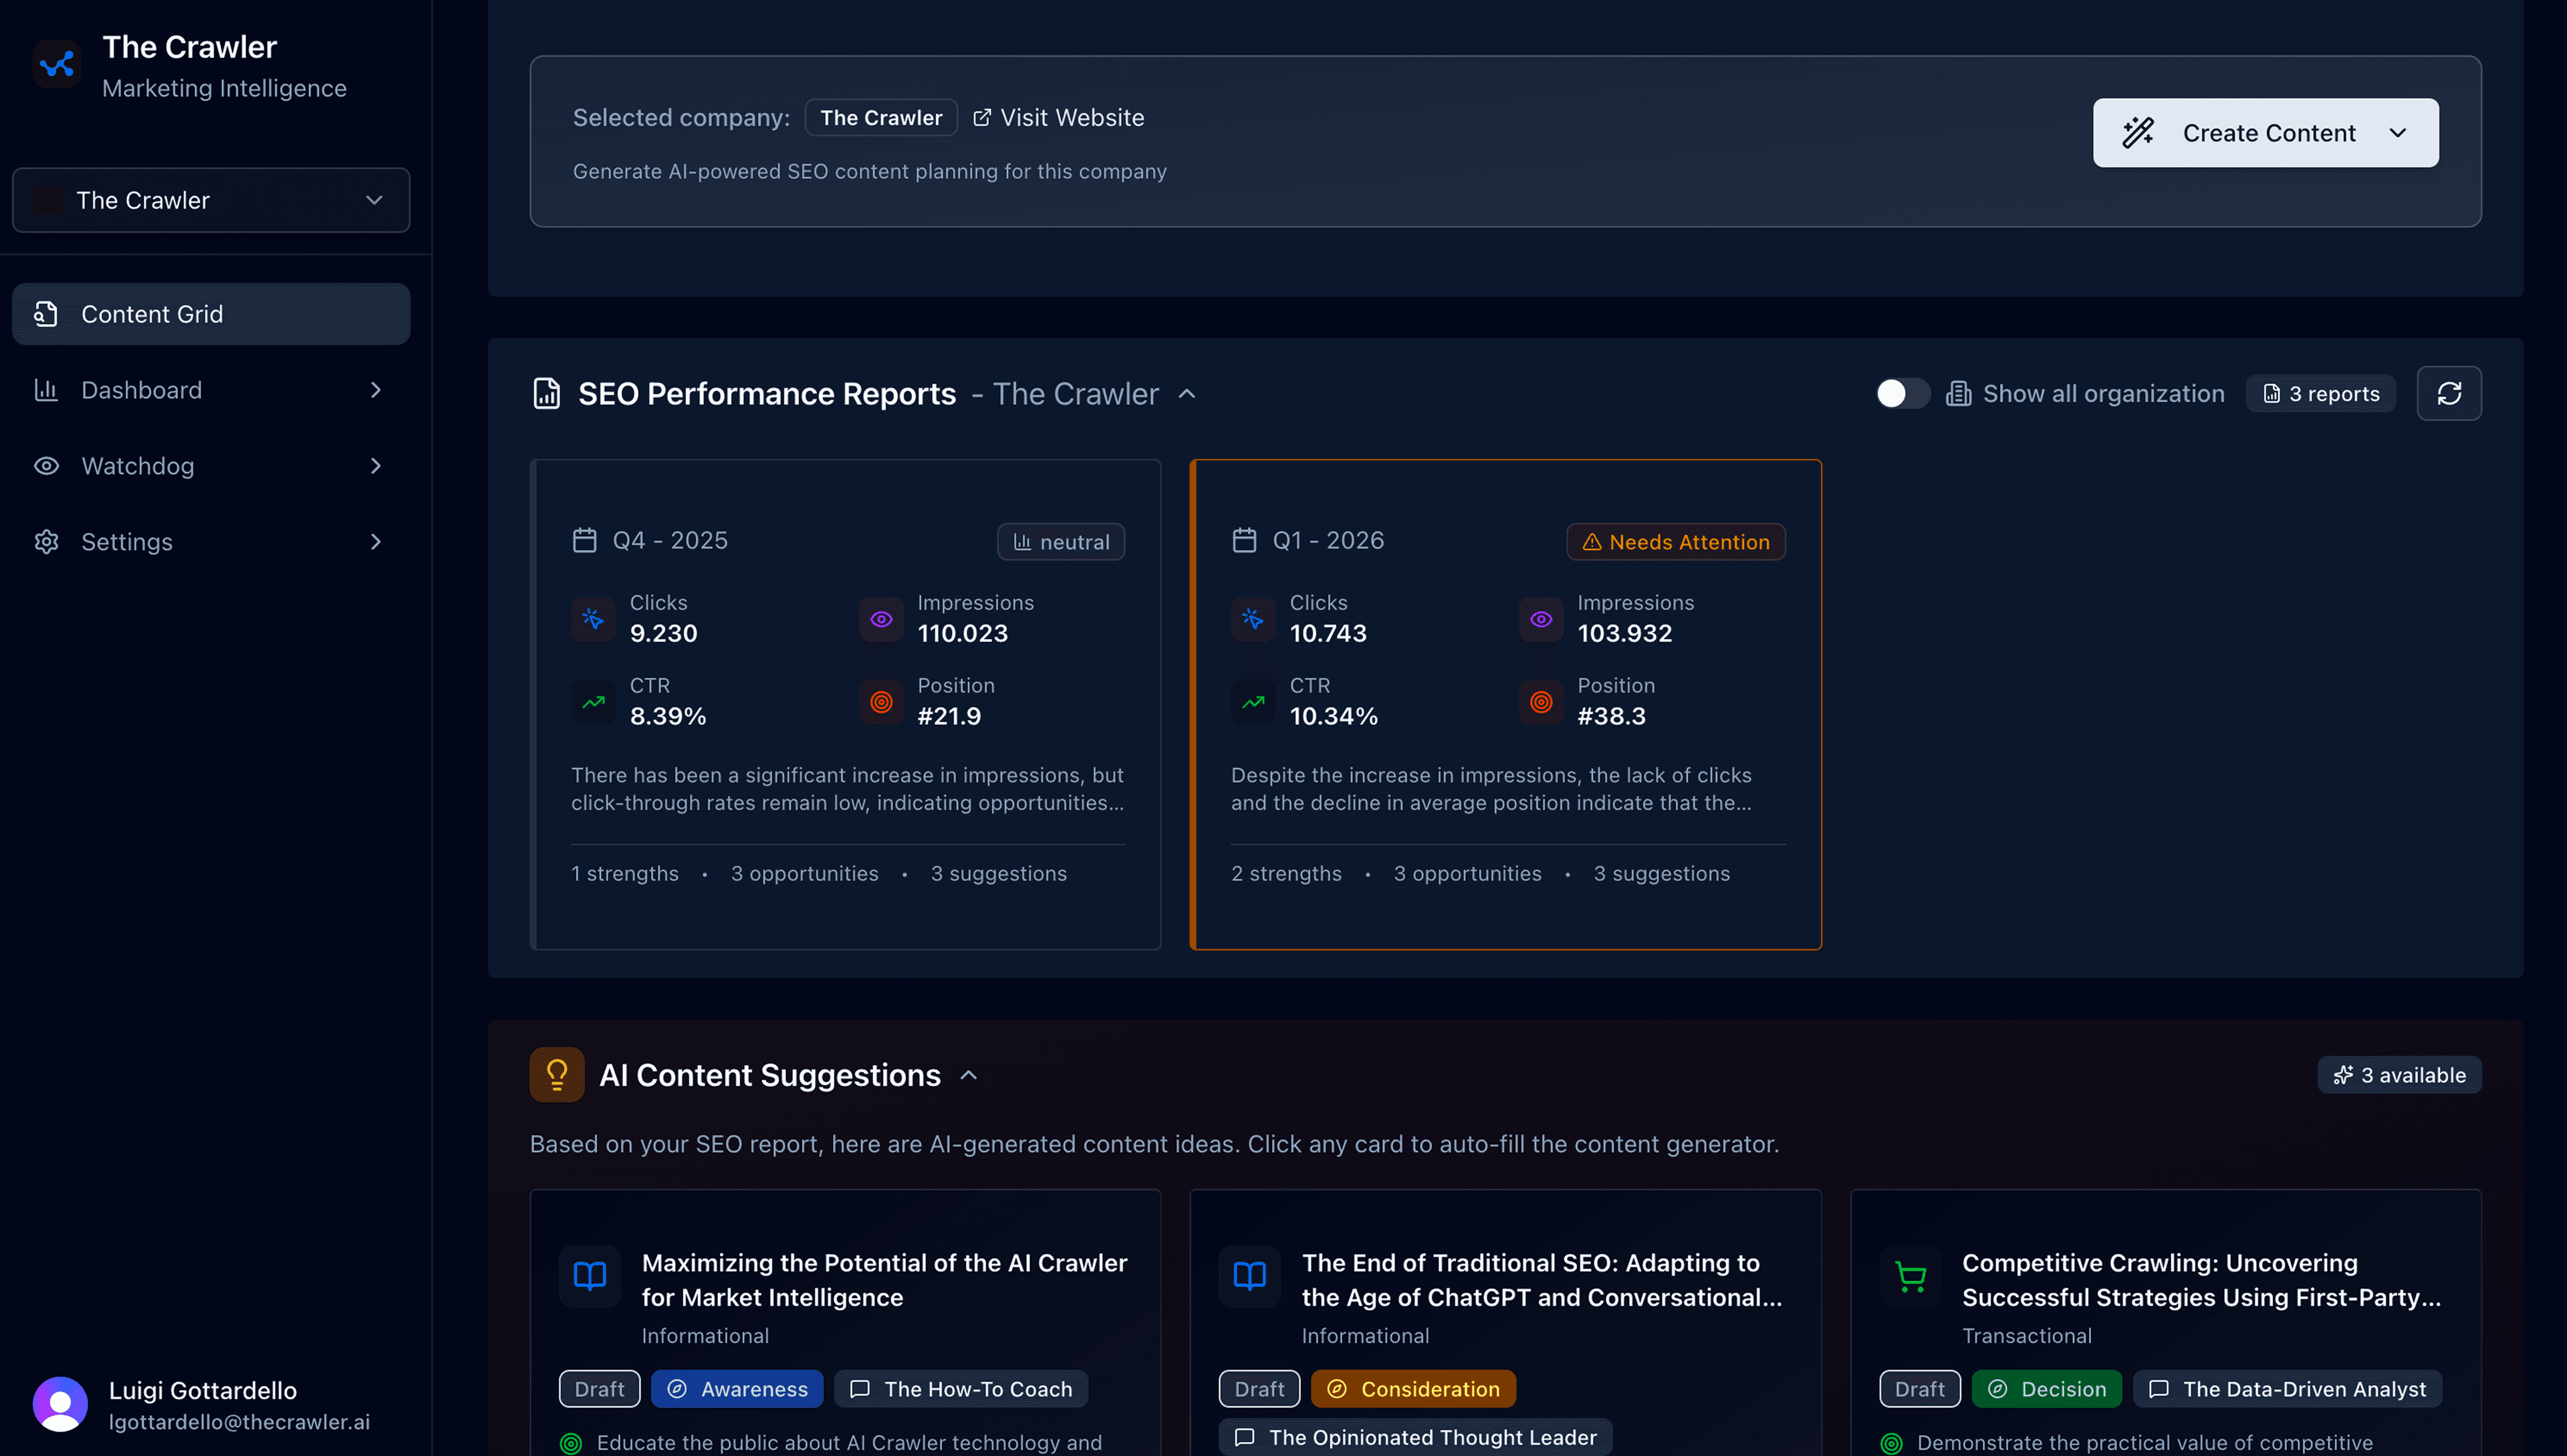Click the neutral status badge on Q4-2025
2567x1456 pixels.
coord(1060,541)
